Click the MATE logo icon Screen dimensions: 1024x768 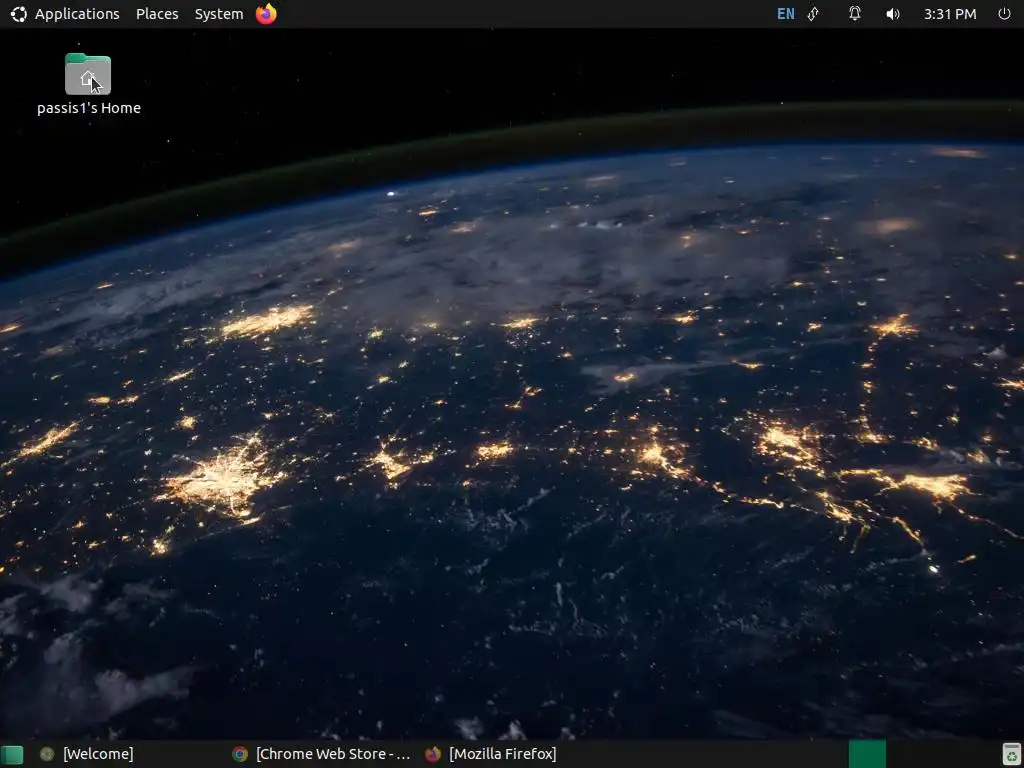(x=19, y=14)
